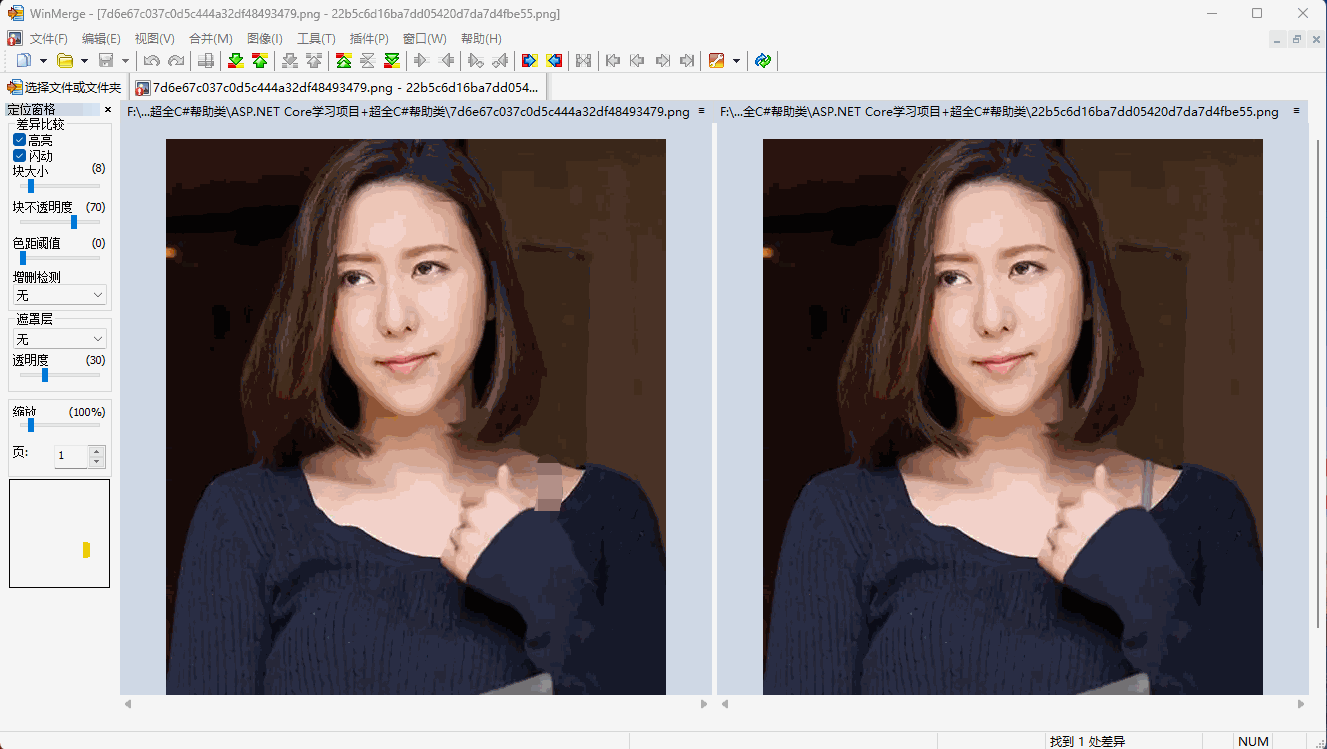This screenshot has width=1327, height=749.
Task: Jump to the last difference icon
Action: 392,61
